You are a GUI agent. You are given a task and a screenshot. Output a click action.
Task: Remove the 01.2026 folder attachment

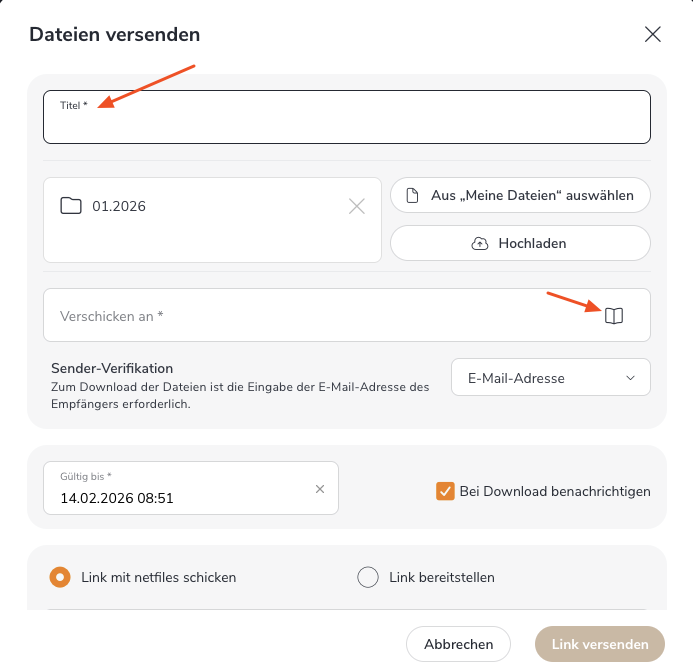click(x=357, y=206)
